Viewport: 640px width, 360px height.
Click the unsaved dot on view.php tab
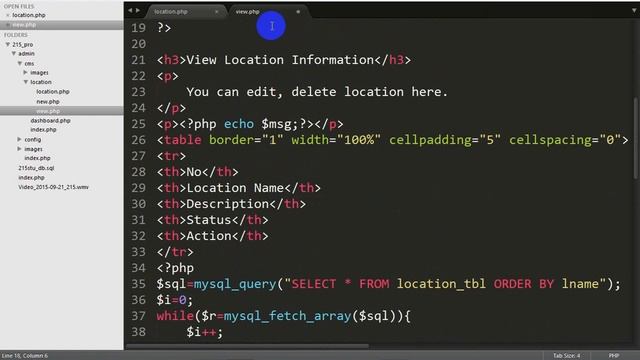(298, 12)
